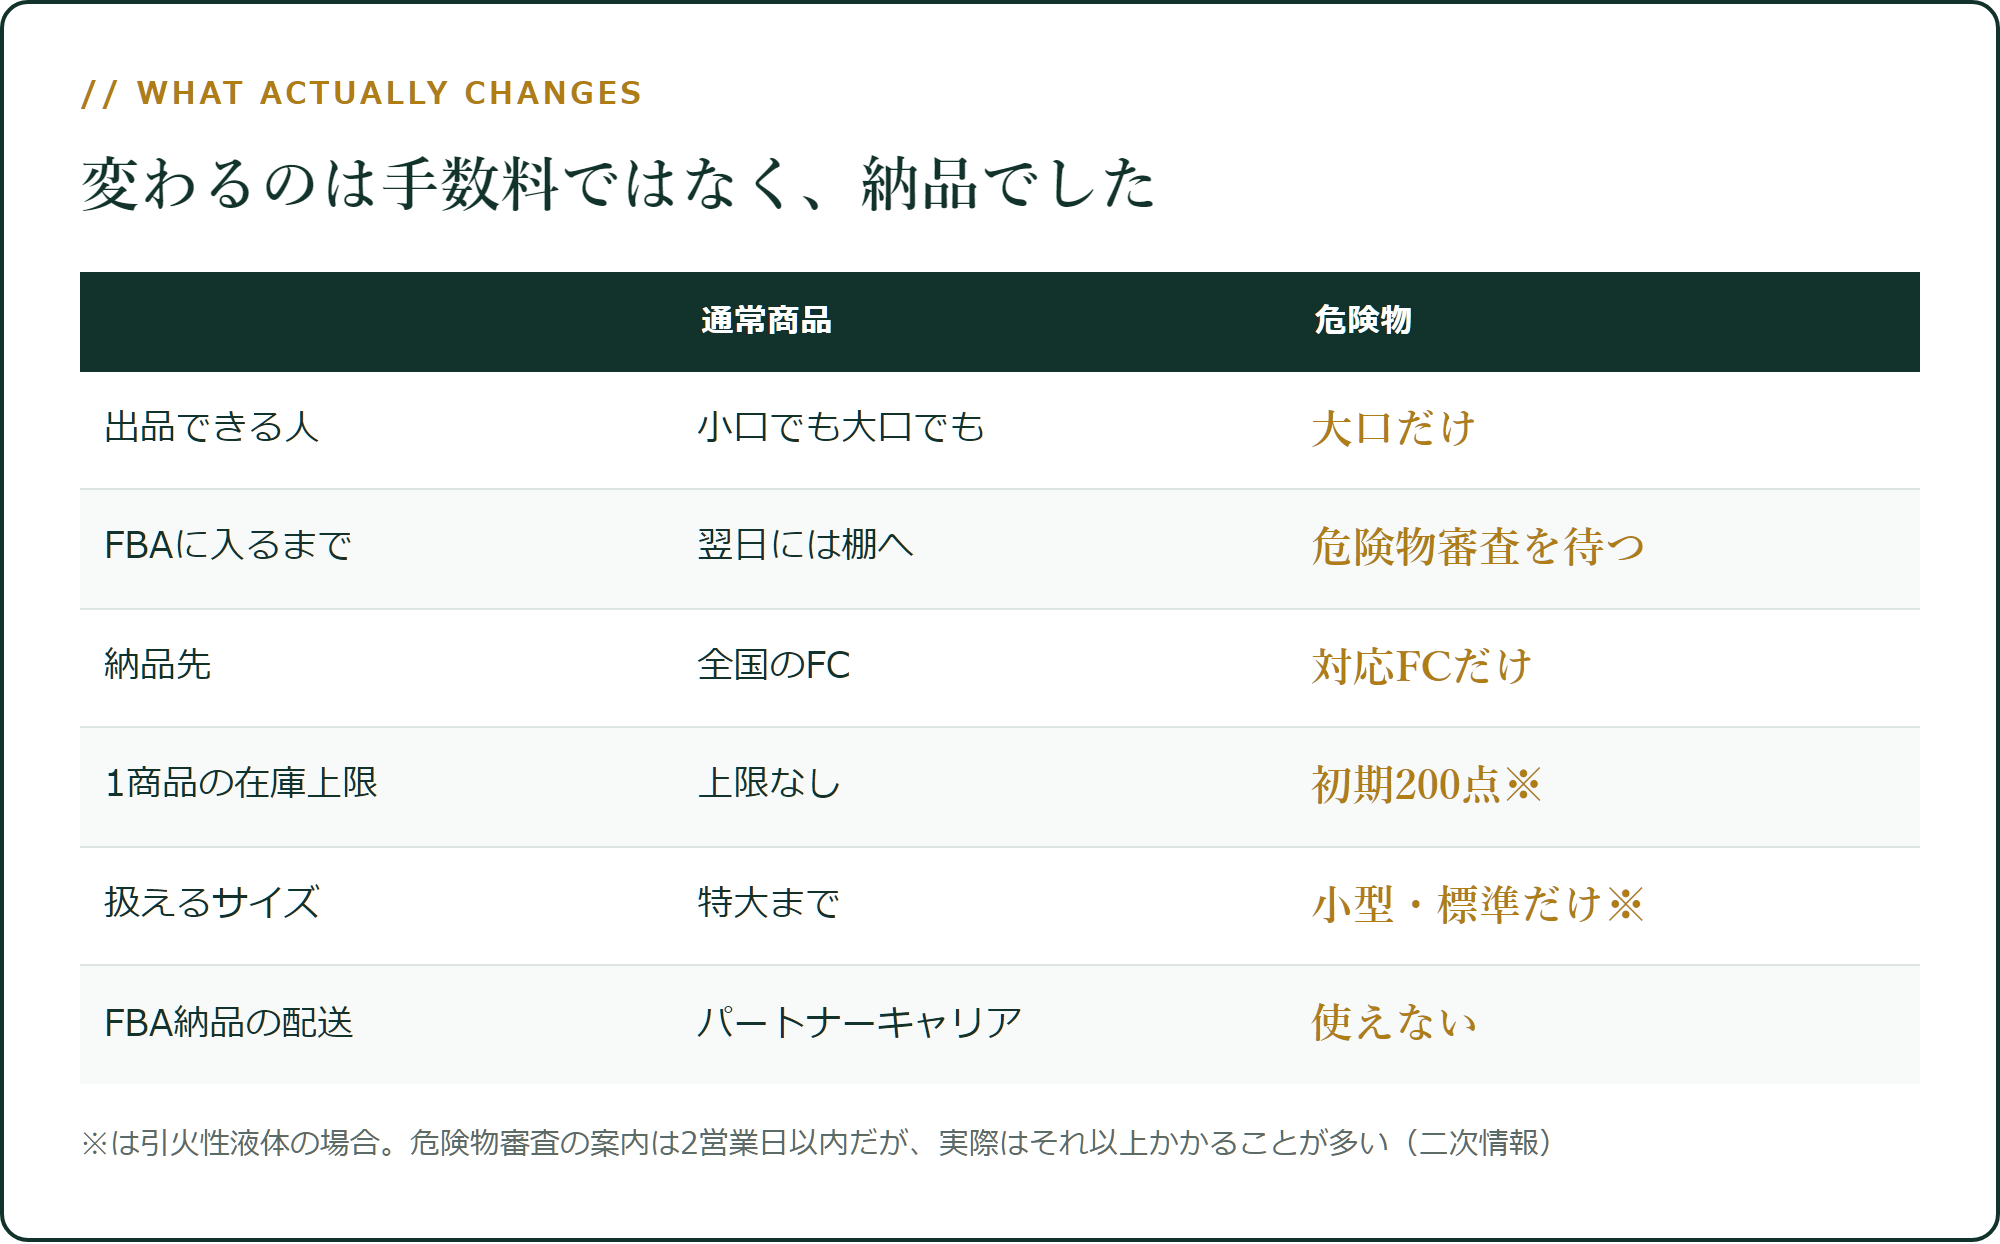The height and width of the screenshot is (1244, 2000).
Task: Click the '危険物' column header
Action: click(x=1363, y=320)
